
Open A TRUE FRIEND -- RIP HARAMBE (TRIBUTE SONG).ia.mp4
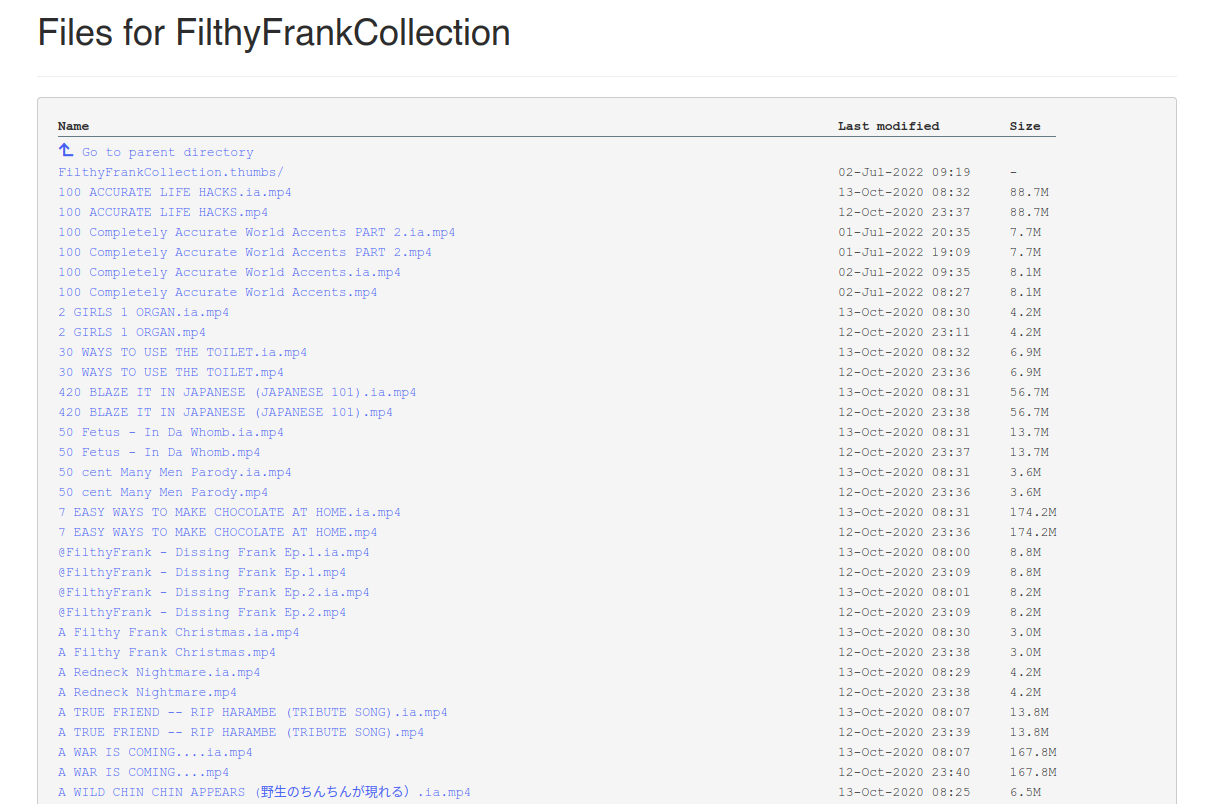(252, 712)
